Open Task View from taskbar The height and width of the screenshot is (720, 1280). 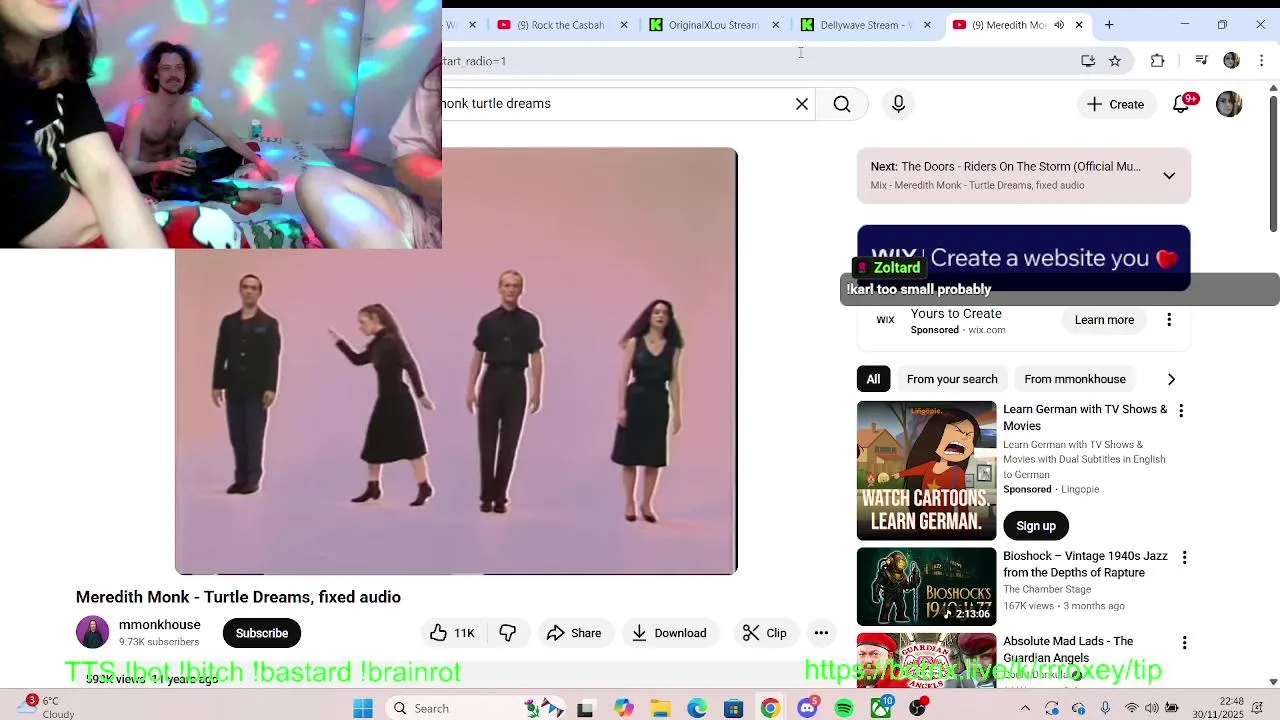coord(586,708)
